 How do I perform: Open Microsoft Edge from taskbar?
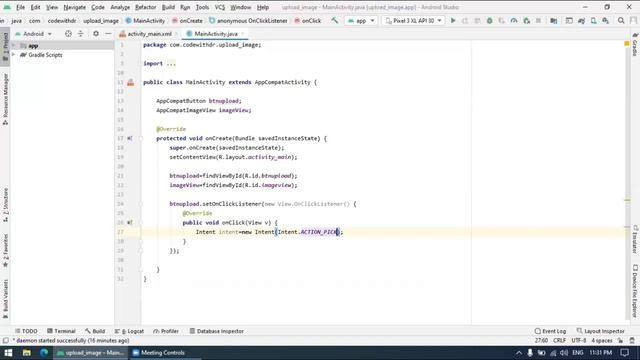click(44, 353)
